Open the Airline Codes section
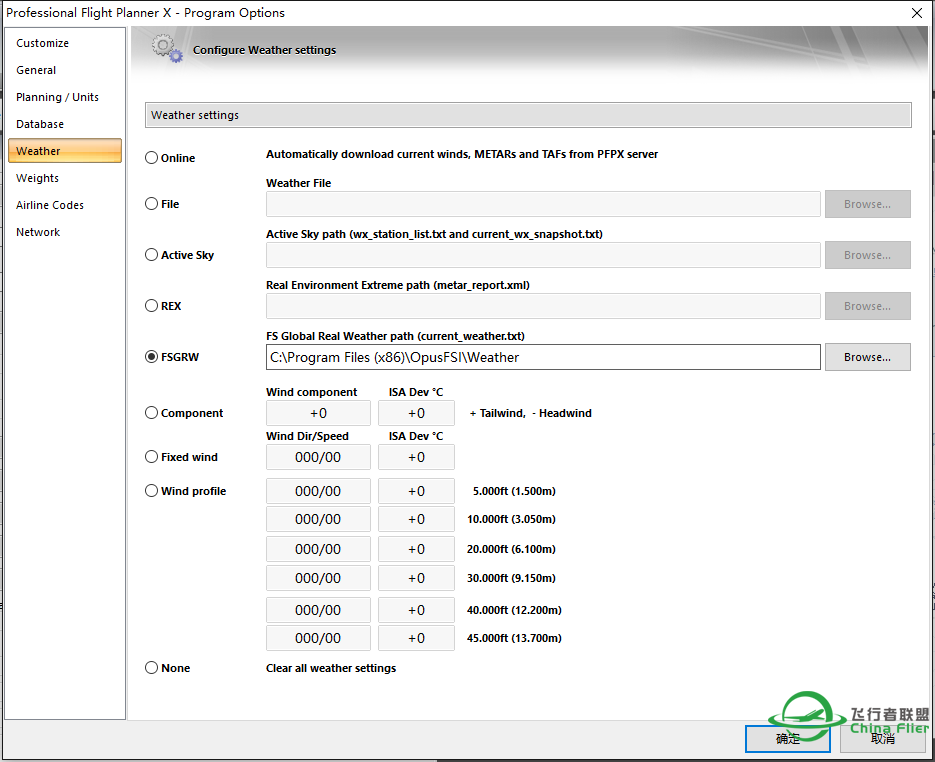Image resolution: width=935 pixels, height=762 pixels. pyautogui.click(x=50, y=205)
